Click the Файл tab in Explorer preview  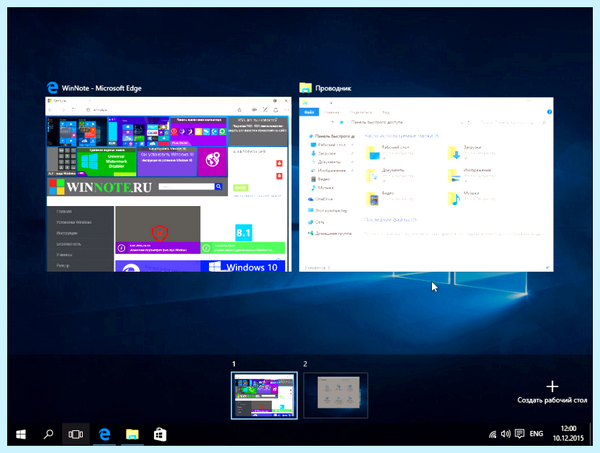point(309,112)
